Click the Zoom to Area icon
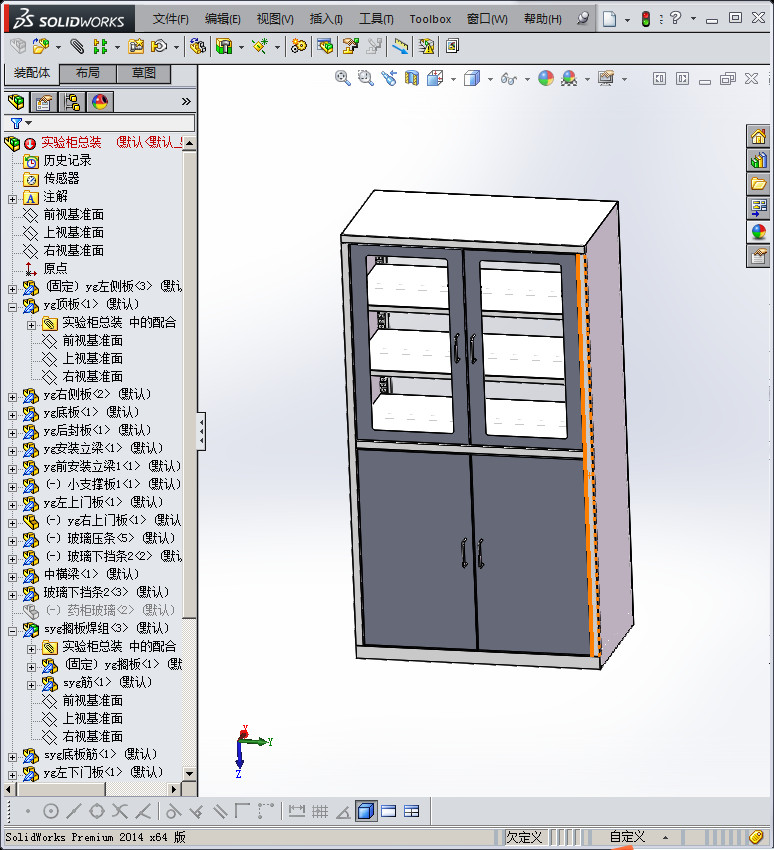Image resolution: width=774 pixels, height=850 pixels. coord(366,79)
